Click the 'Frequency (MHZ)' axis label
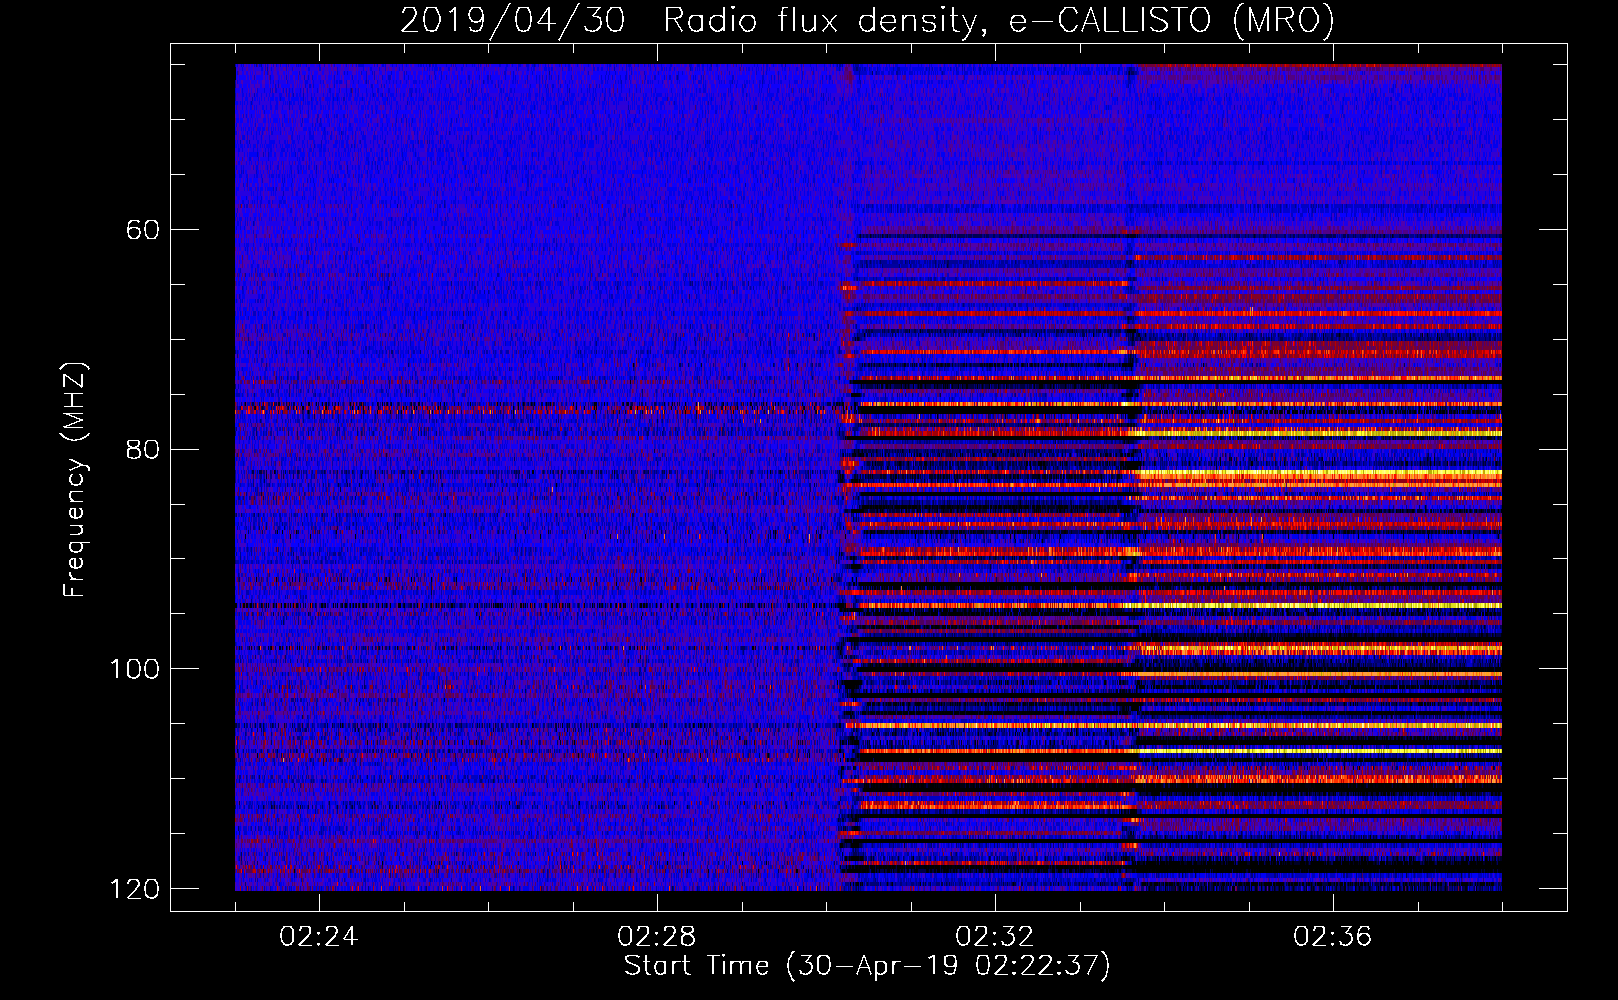Screen dimensions: 1618x1000 [75, 480]
